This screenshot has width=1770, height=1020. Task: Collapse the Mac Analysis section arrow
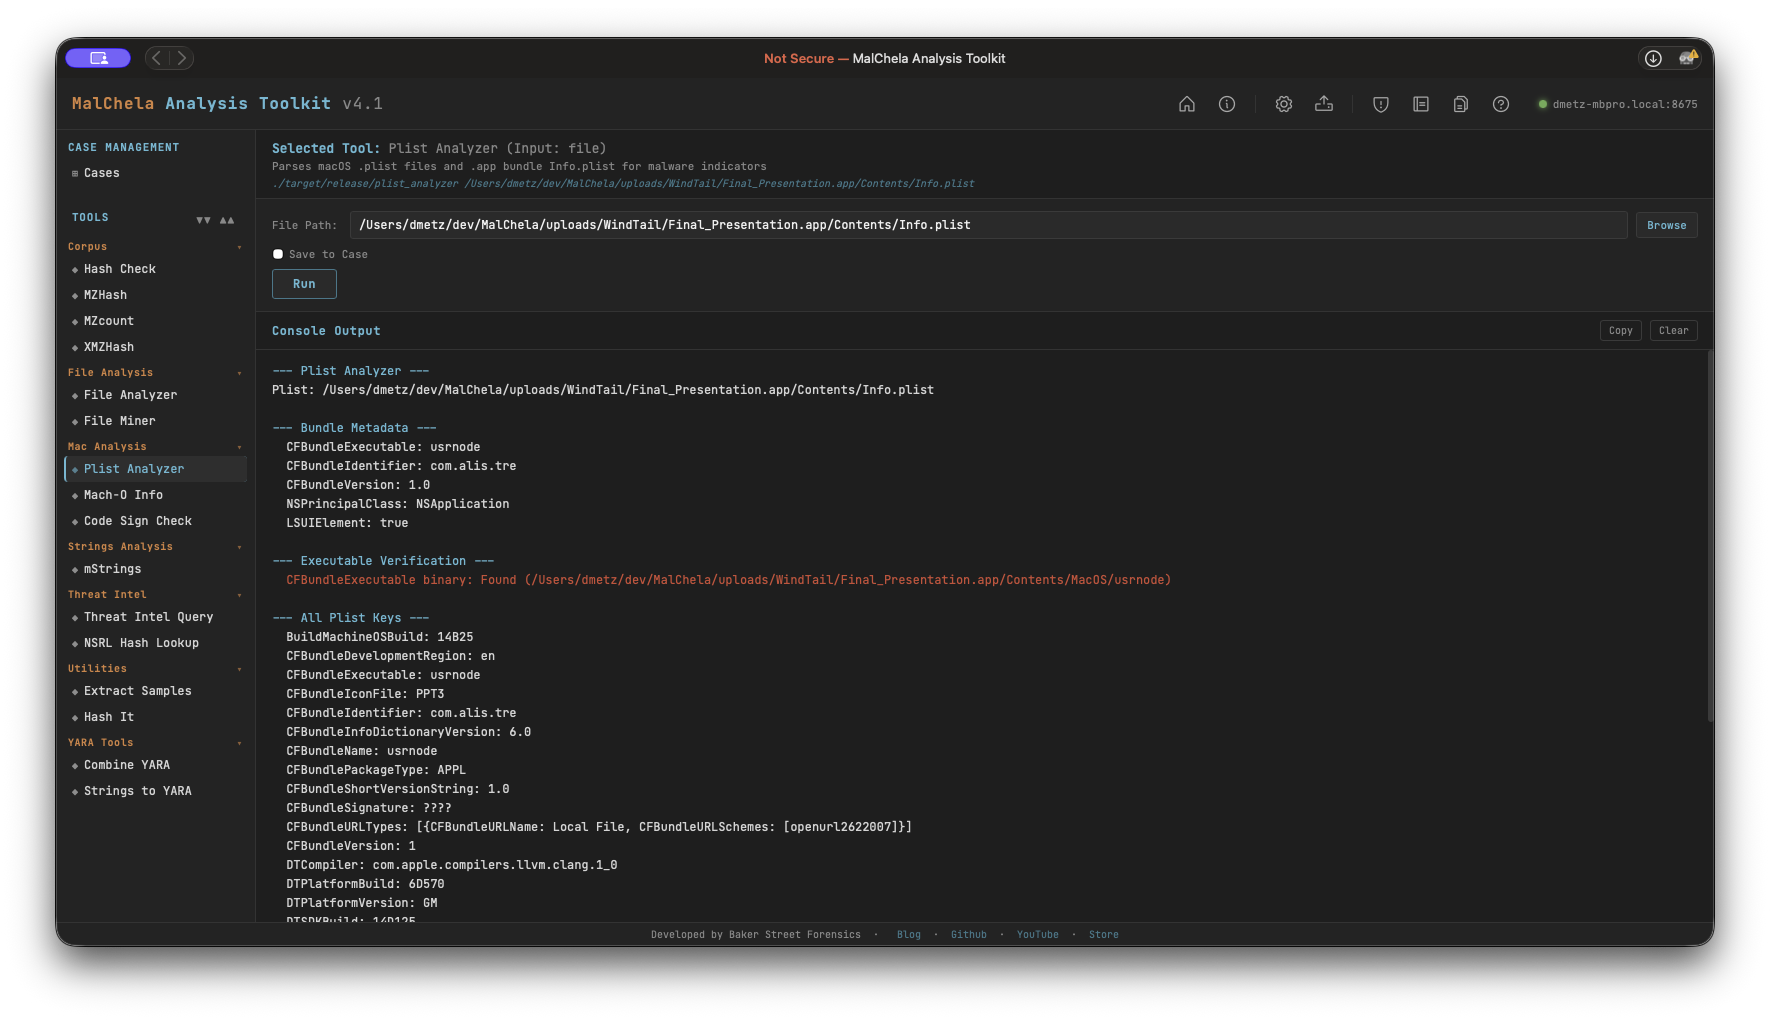coord(239,447)
